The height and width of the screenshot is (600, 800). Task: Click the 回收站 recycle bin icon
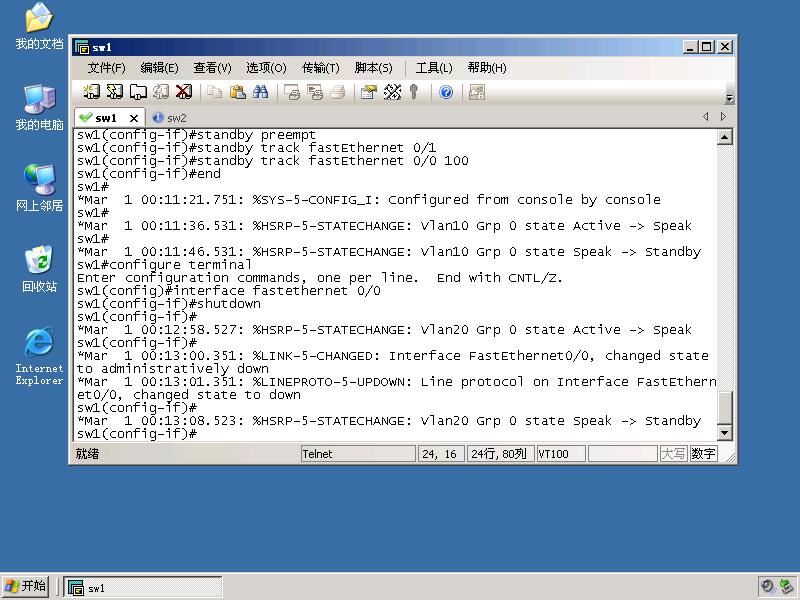tap(39, 269)
